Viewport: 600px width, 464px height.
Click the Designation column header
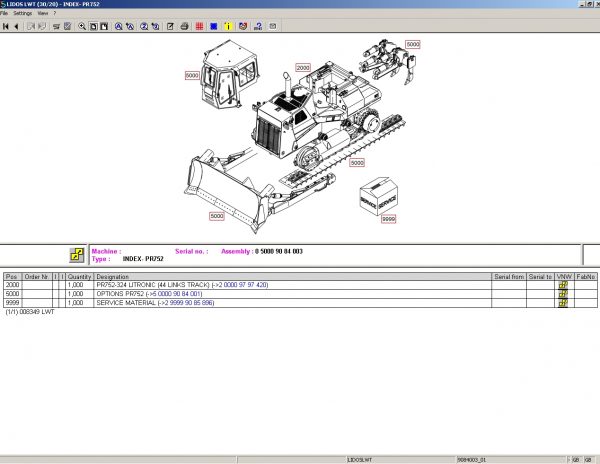tap(112, 276)
